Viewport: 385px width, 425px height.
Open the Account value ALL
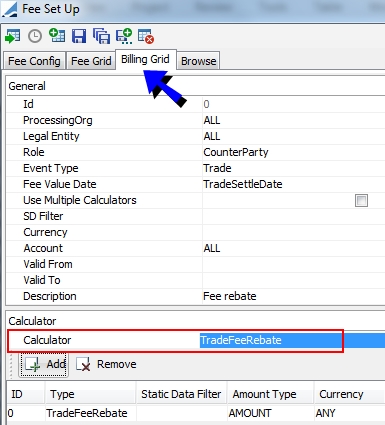(x=293, y=248)
